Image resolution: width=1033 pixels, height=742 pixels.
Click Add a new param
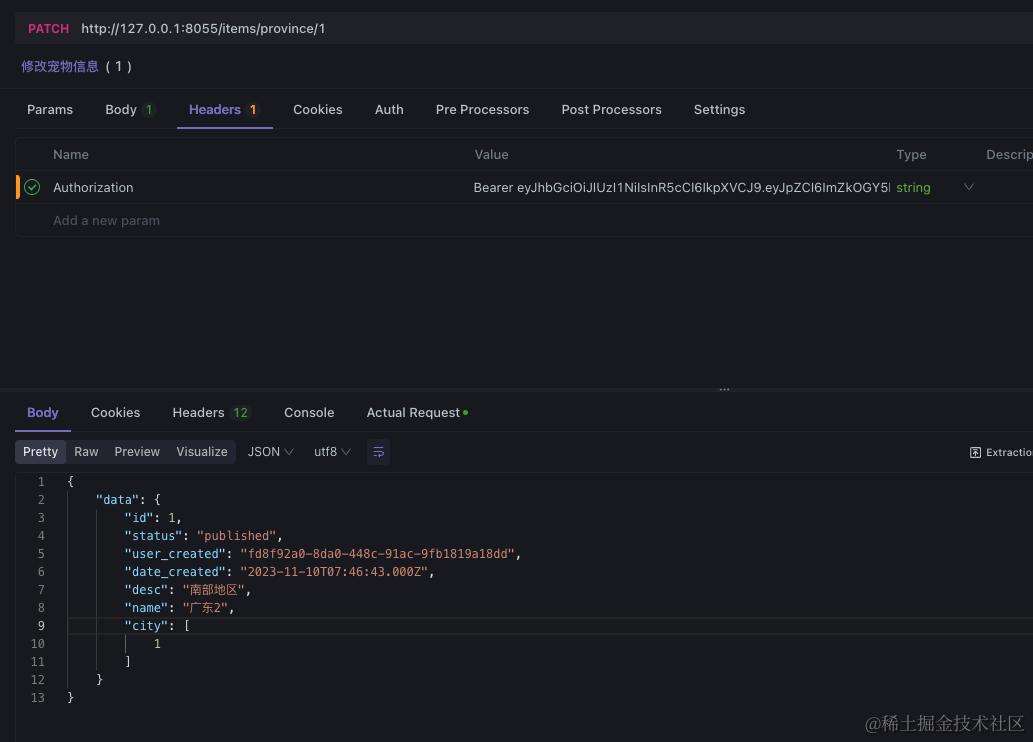click(106, 220)
